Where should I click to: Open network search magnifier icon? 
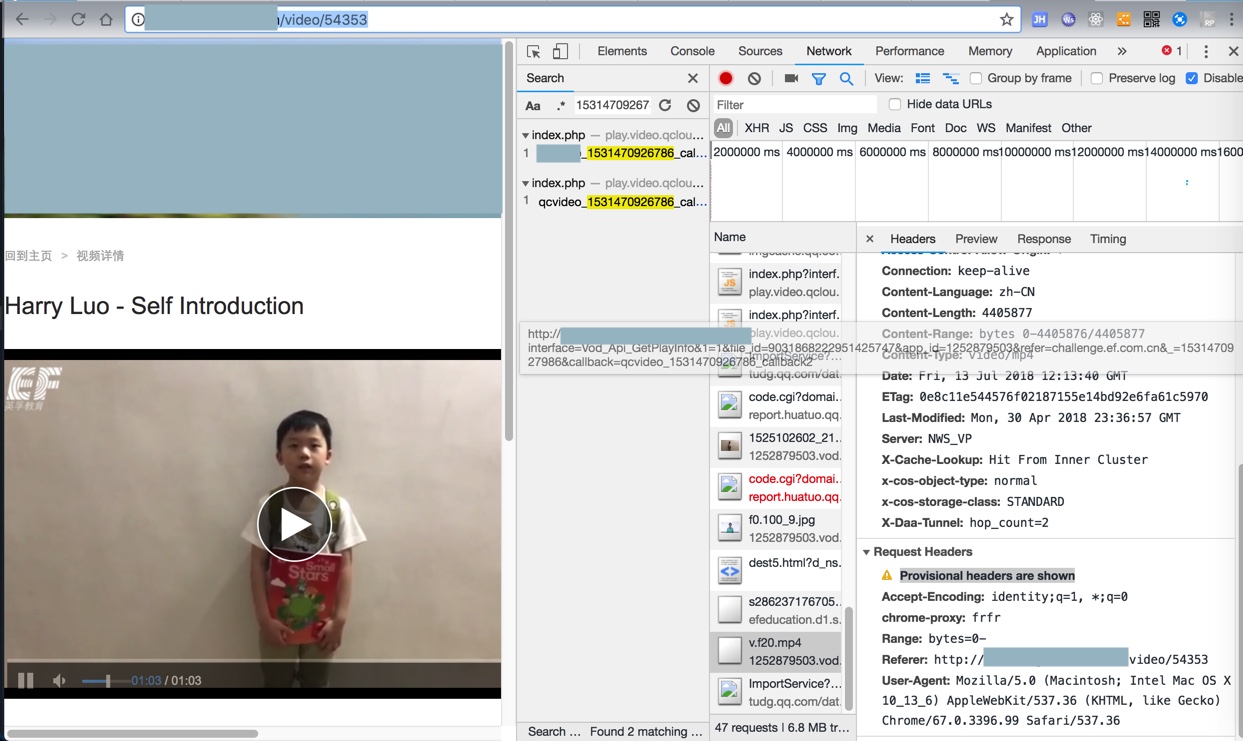[x=846, y=78]
